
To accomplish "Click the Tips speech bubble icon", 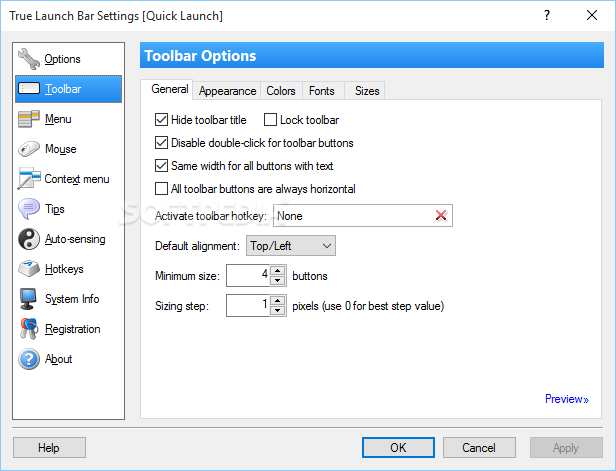I will coord(29,209).
